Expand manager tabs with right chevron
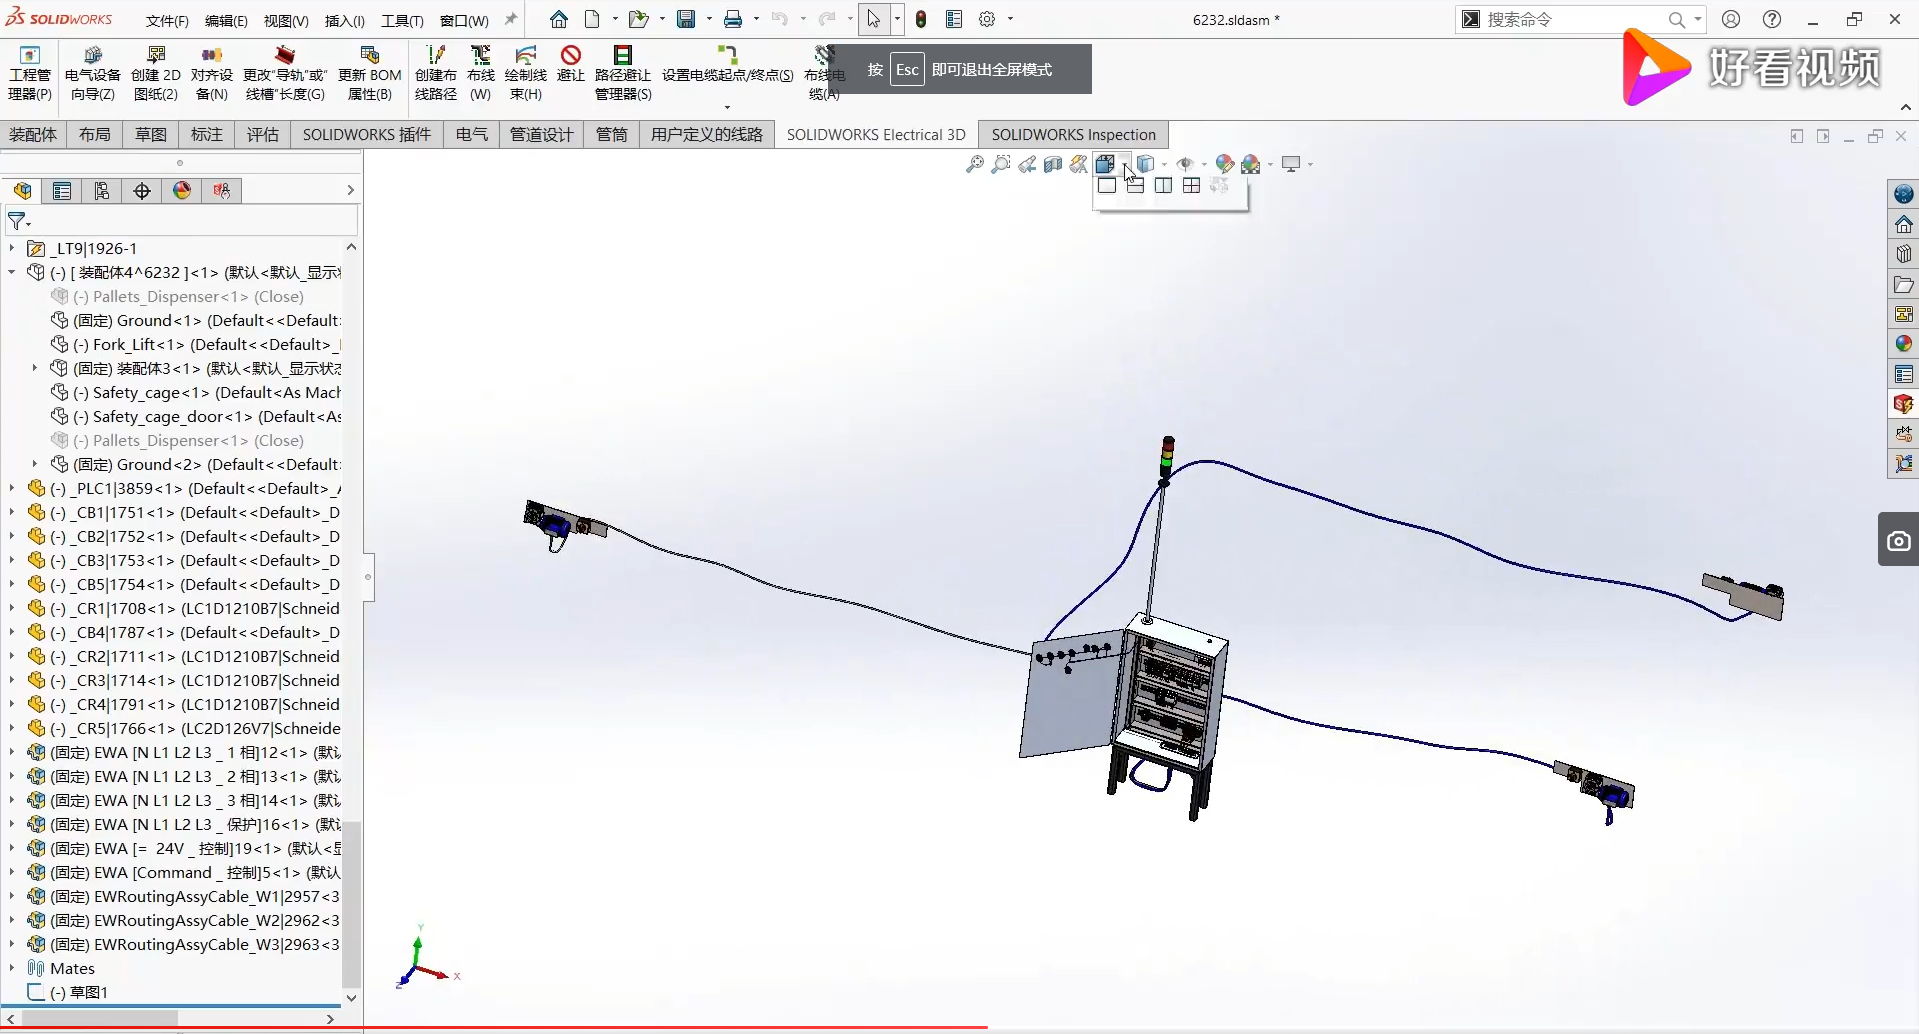1919x1034 pixels. pos(350,190)
